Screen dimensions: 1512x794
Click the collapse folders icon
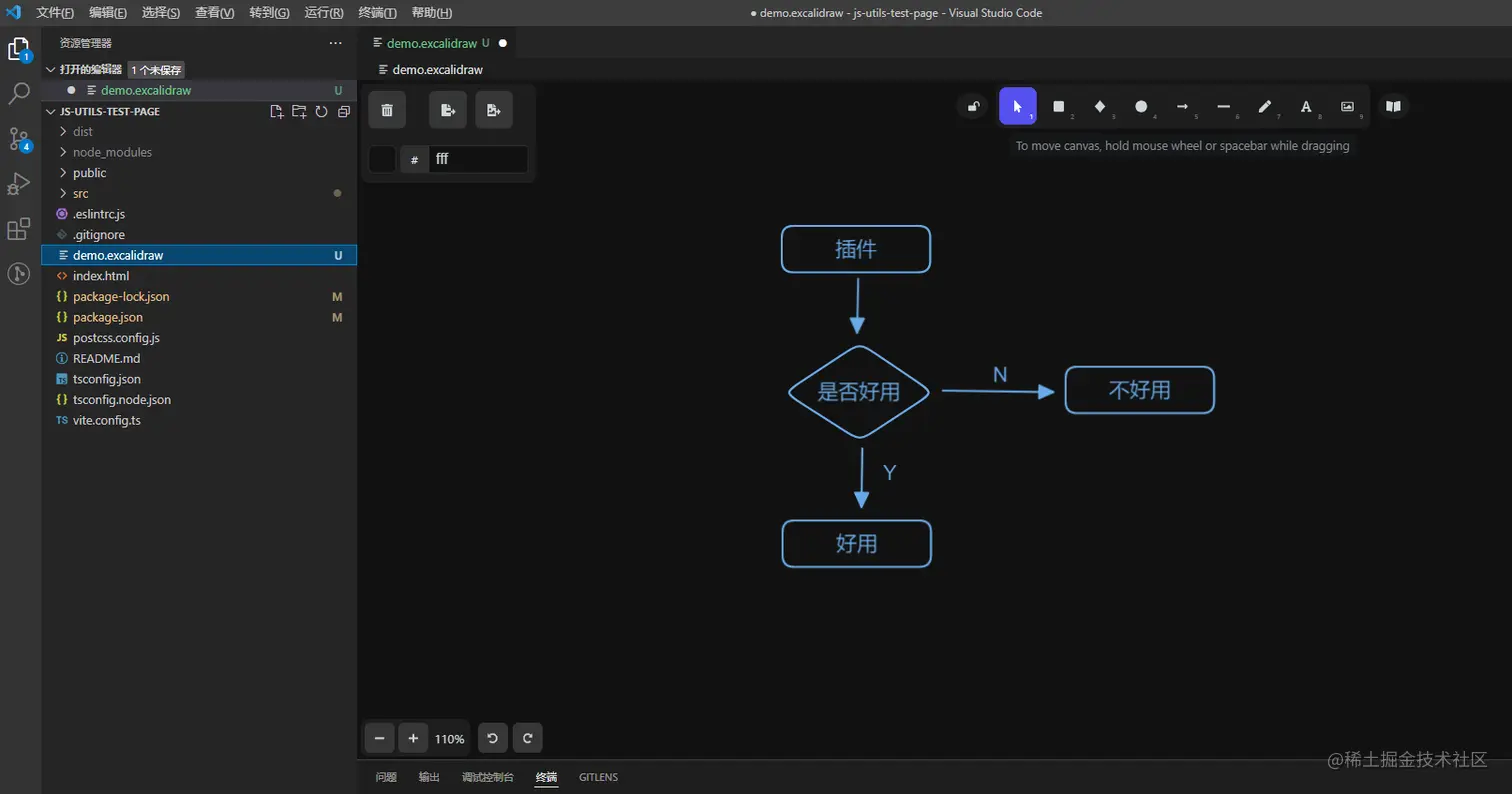click(344, 112)
